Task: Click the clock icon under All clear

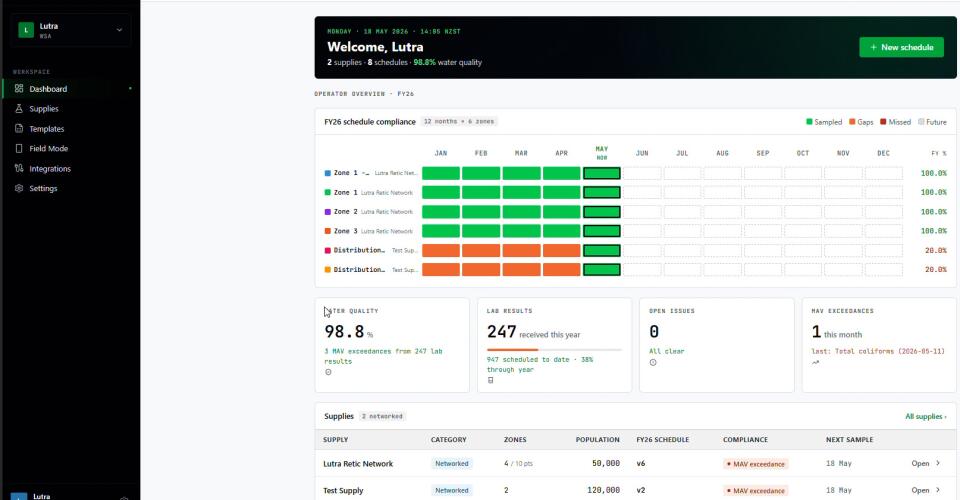Action: [x=653, y=362]
